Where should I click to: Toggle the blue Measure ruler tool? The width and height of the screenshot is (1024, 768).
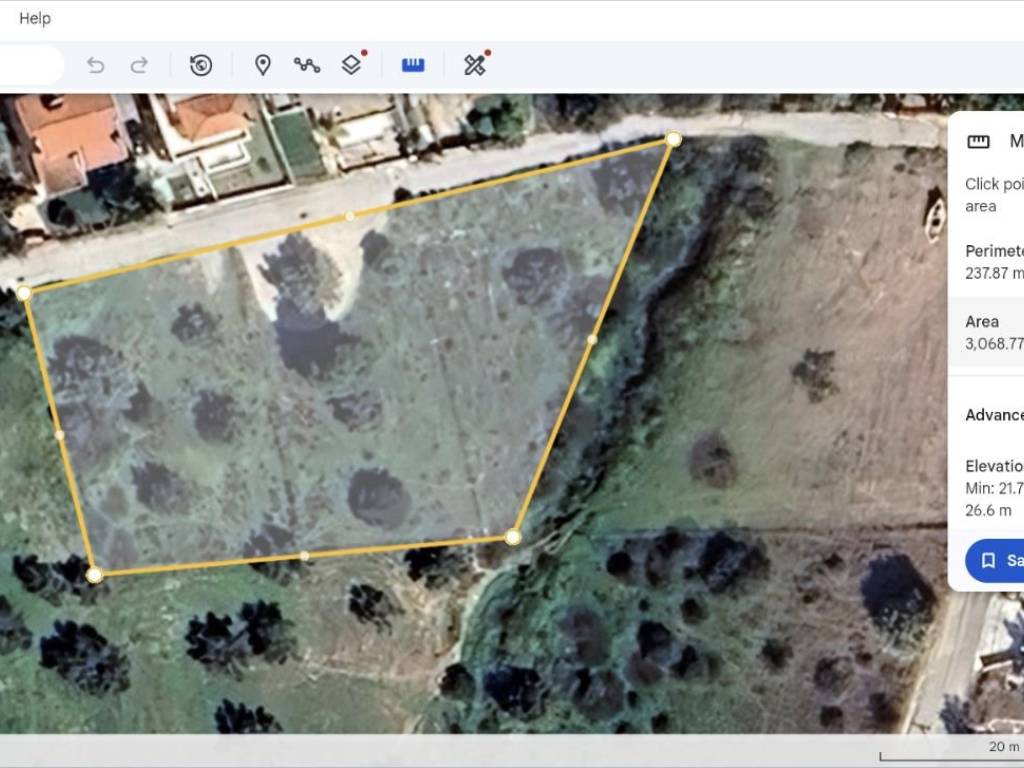[x=413, y=65]
